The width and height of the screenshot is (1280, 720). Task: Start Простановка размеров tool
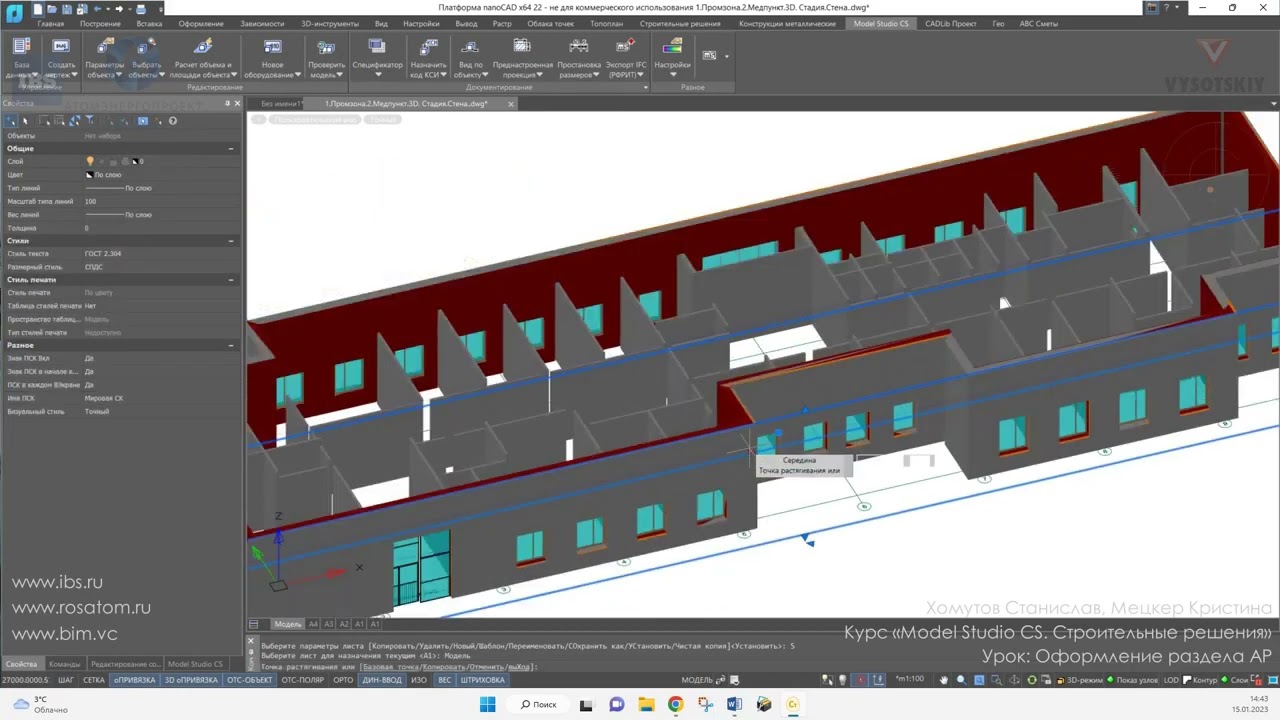pyautogui.click(x=579, y=58)
